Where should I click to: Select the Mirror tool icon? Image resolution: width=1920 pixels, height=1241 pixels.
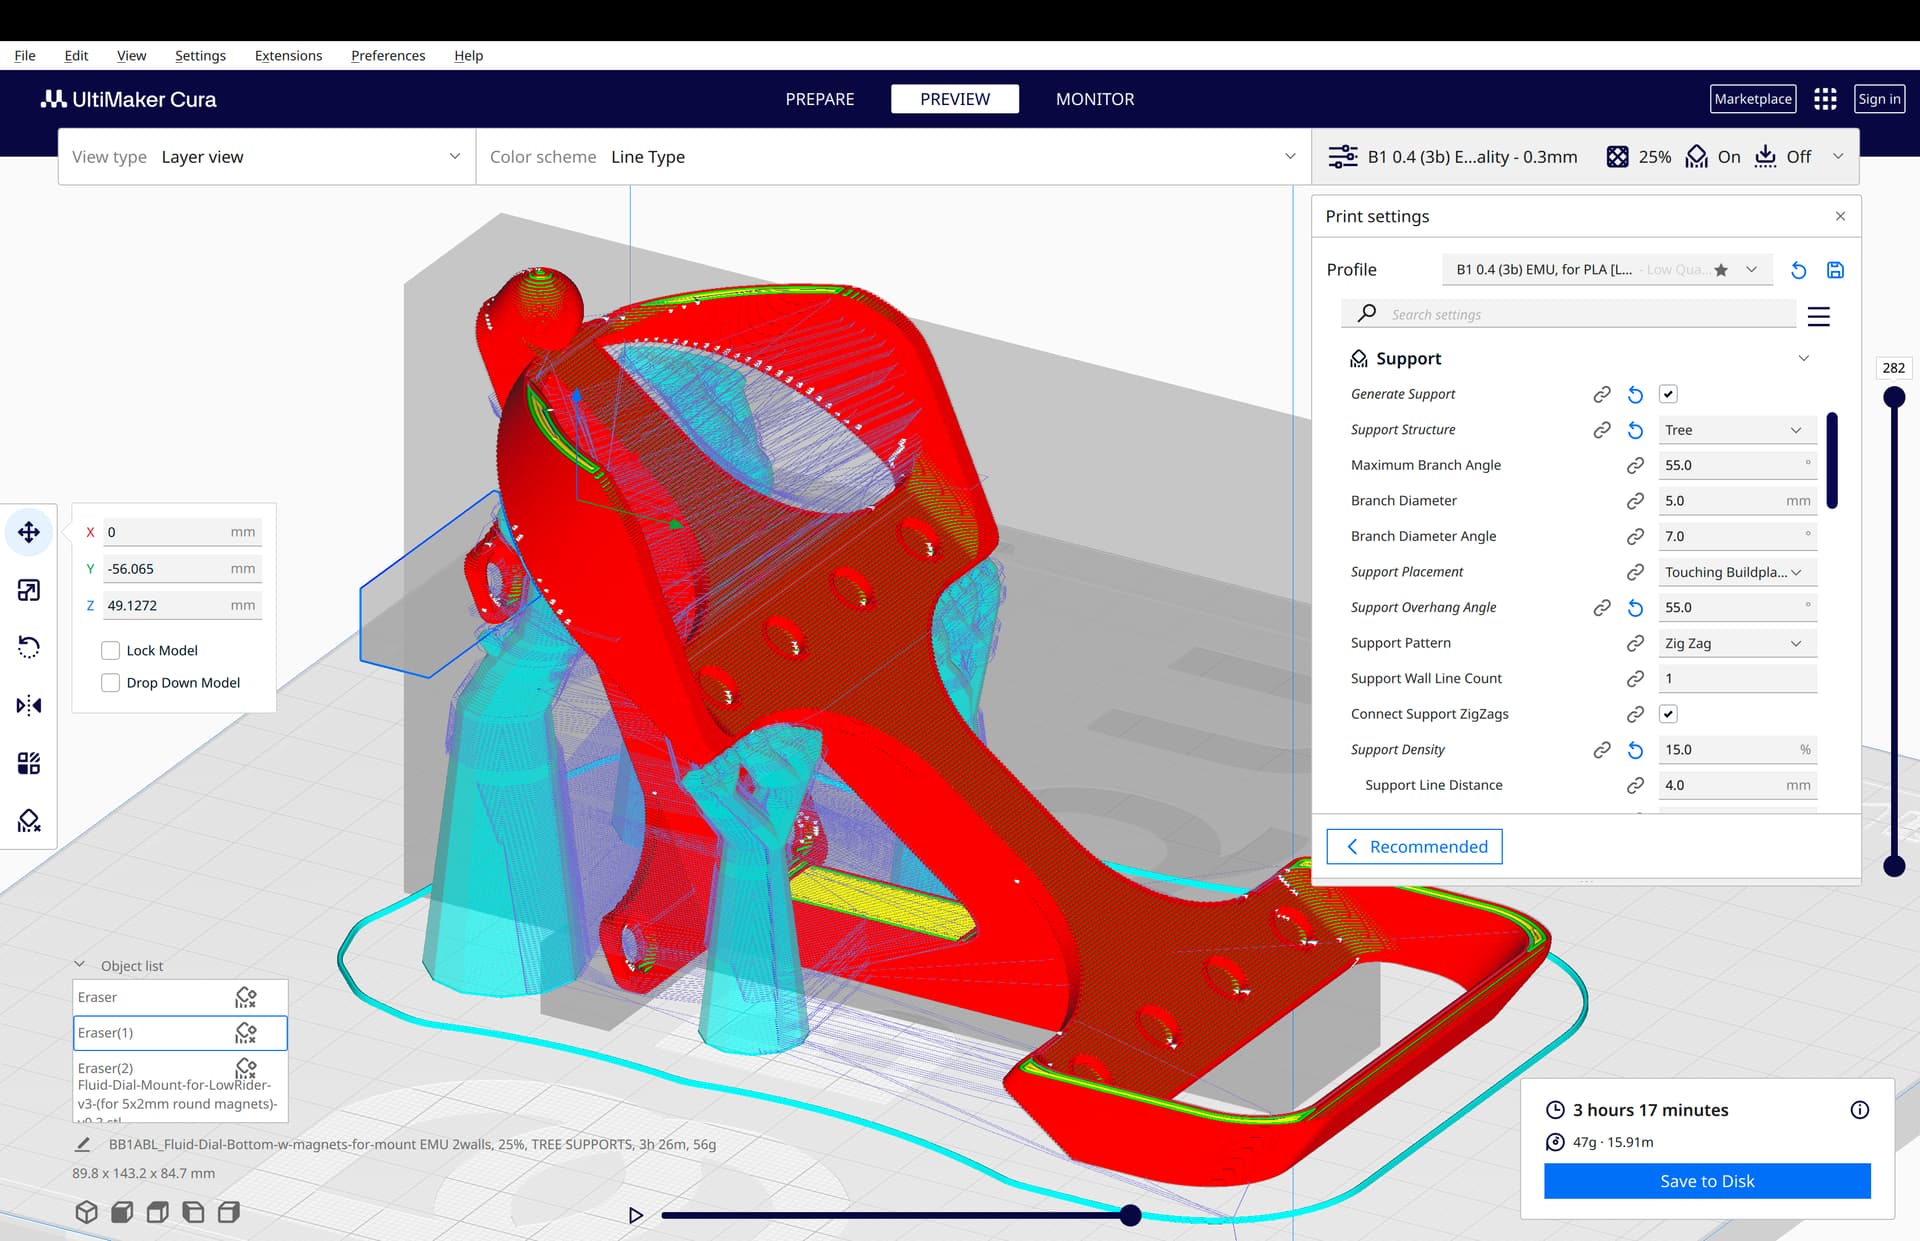pos(29,705)
